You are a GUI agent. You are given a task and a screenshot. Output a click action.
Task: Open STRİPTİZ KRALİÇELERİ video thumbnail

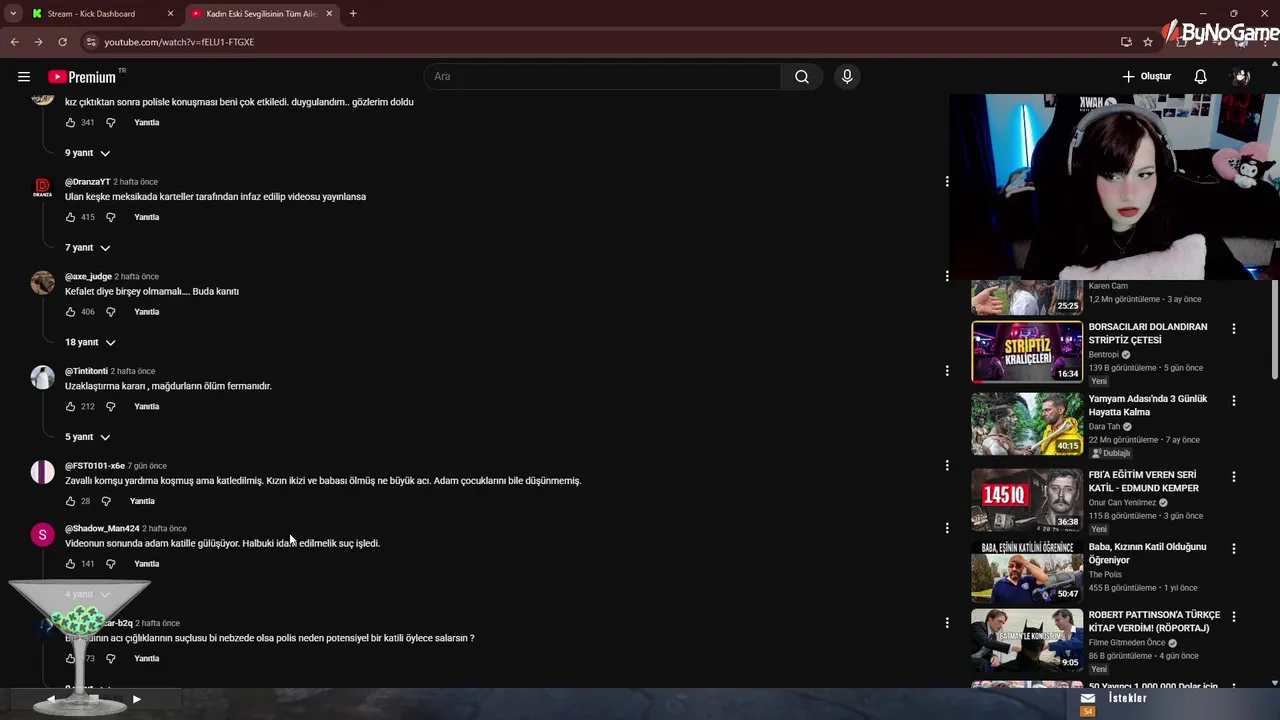[x=1027, y=352]
